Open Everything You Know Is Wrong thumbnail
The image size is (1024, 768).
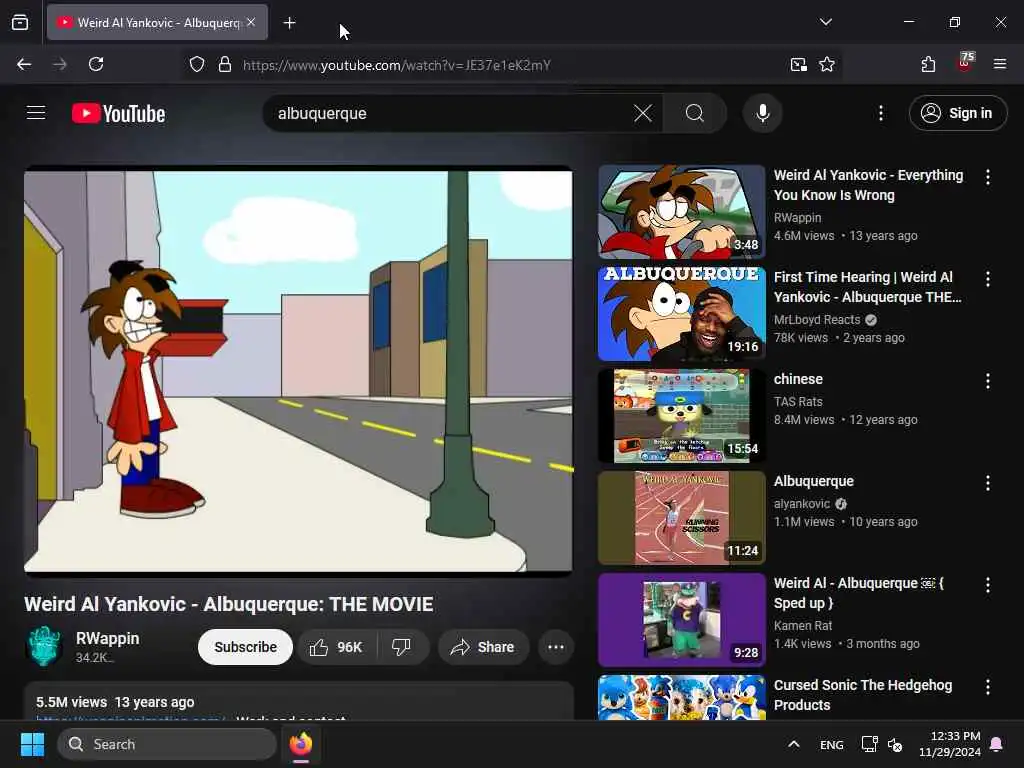click(681, 212)
